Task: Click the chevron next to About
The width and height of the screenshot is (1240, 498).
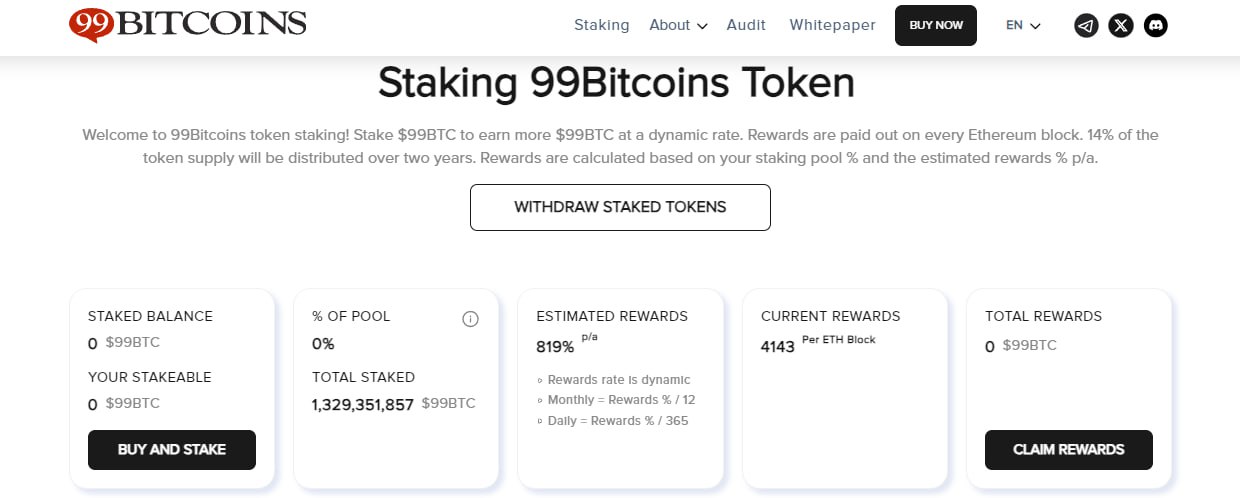Action: click(702, 26)
